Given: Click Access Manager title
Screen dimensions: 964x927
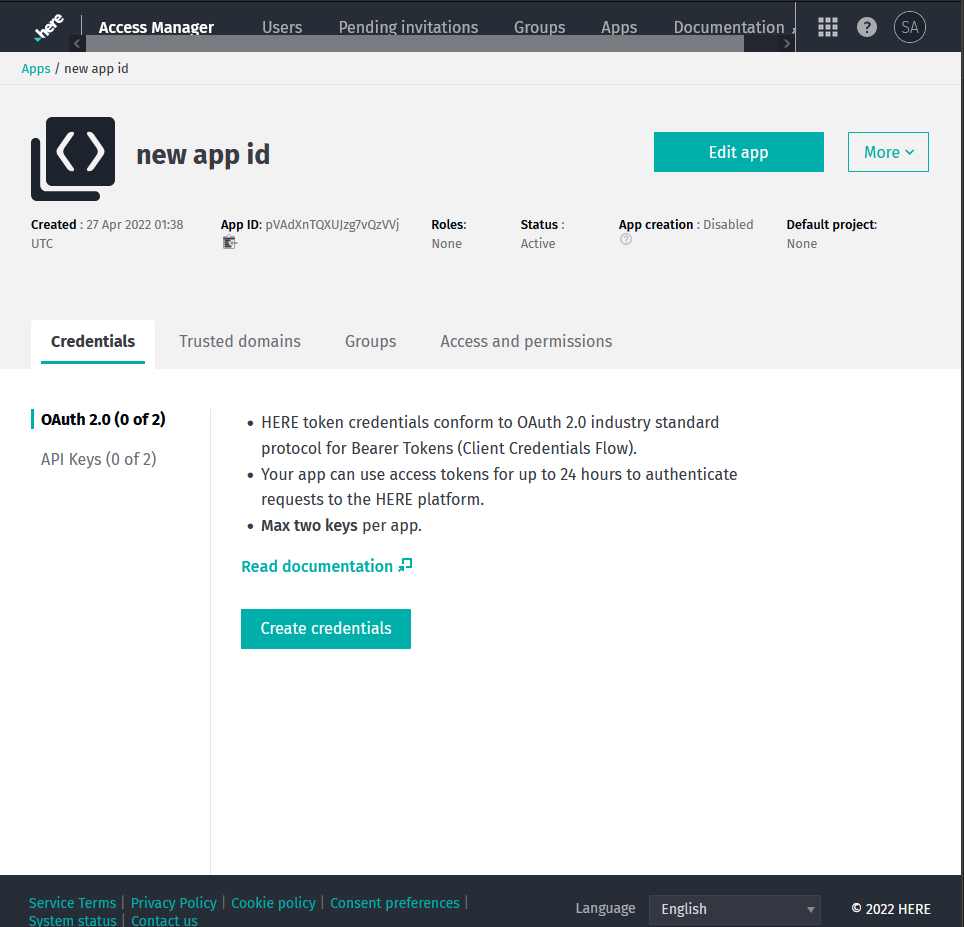Looking at the screenshot, I should pos(156,27).
